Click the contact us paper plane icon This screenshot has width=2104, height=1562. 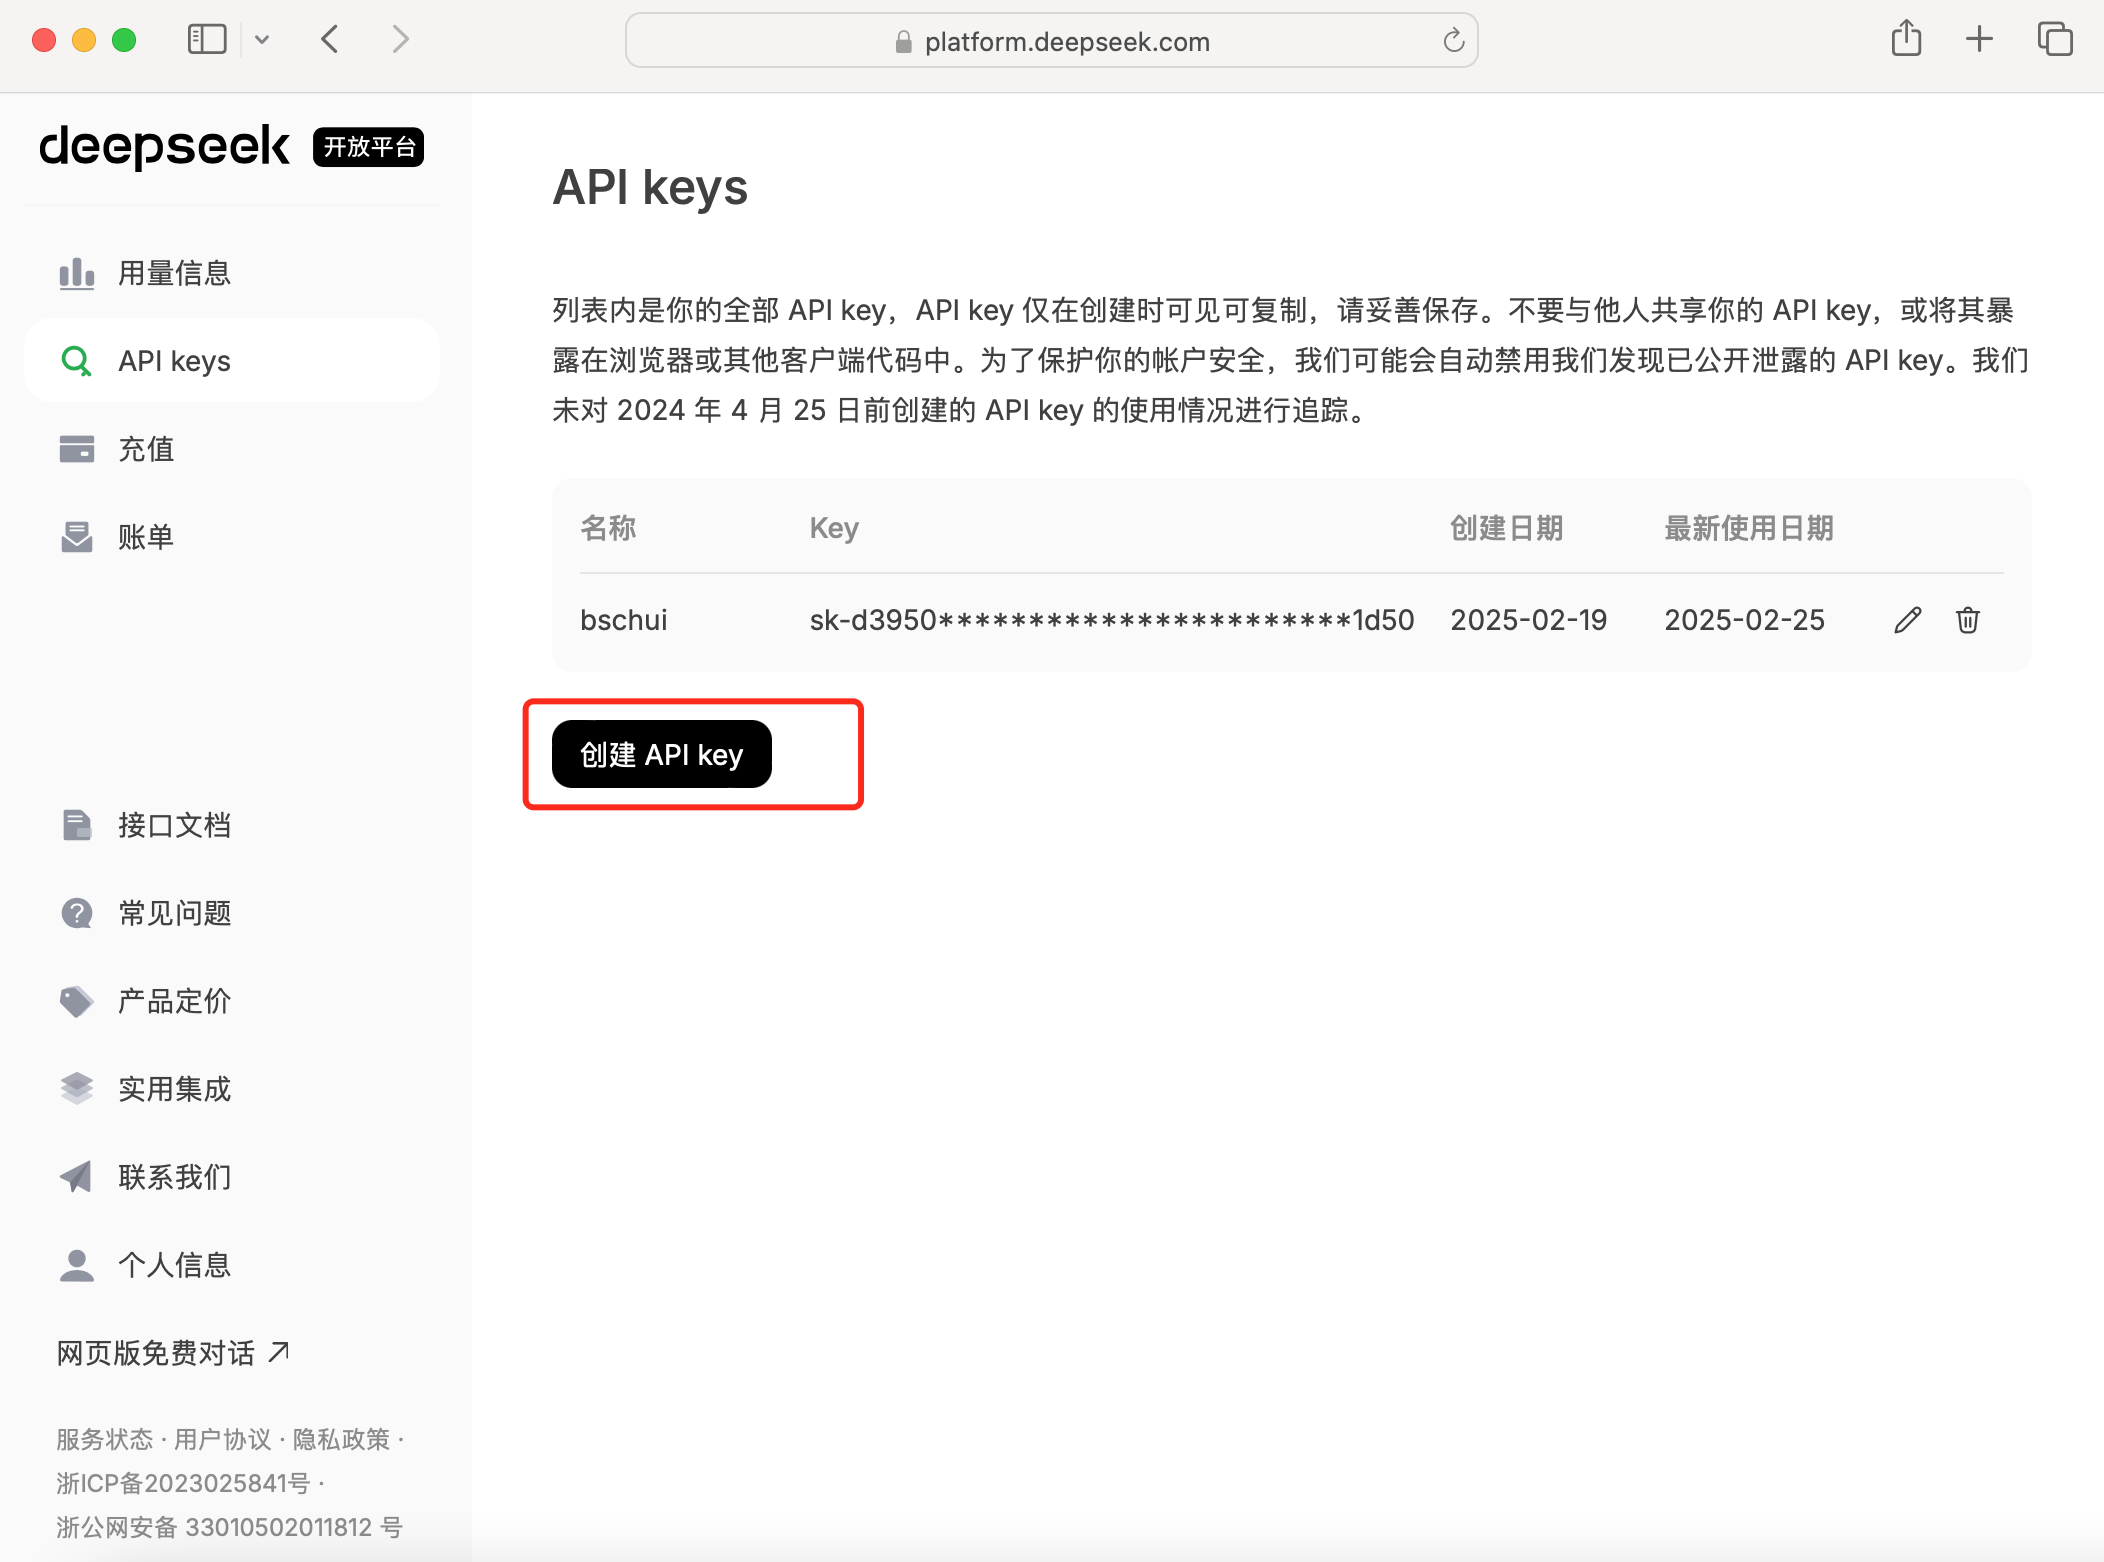[x=77, y=1177]
